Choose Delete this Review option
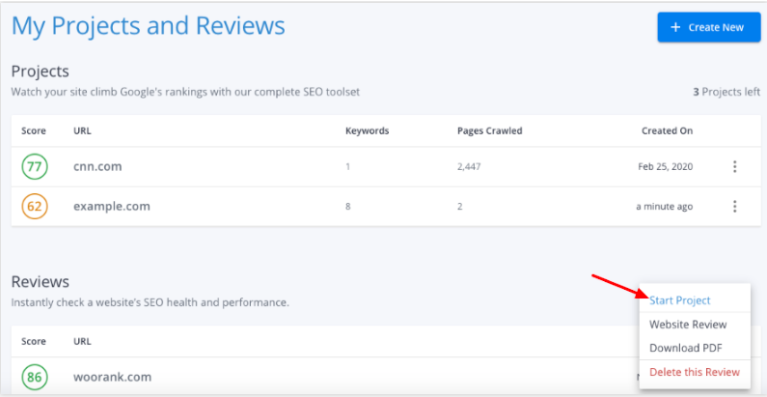Screen dimensions: 767x397 click(x=694, y=372)
